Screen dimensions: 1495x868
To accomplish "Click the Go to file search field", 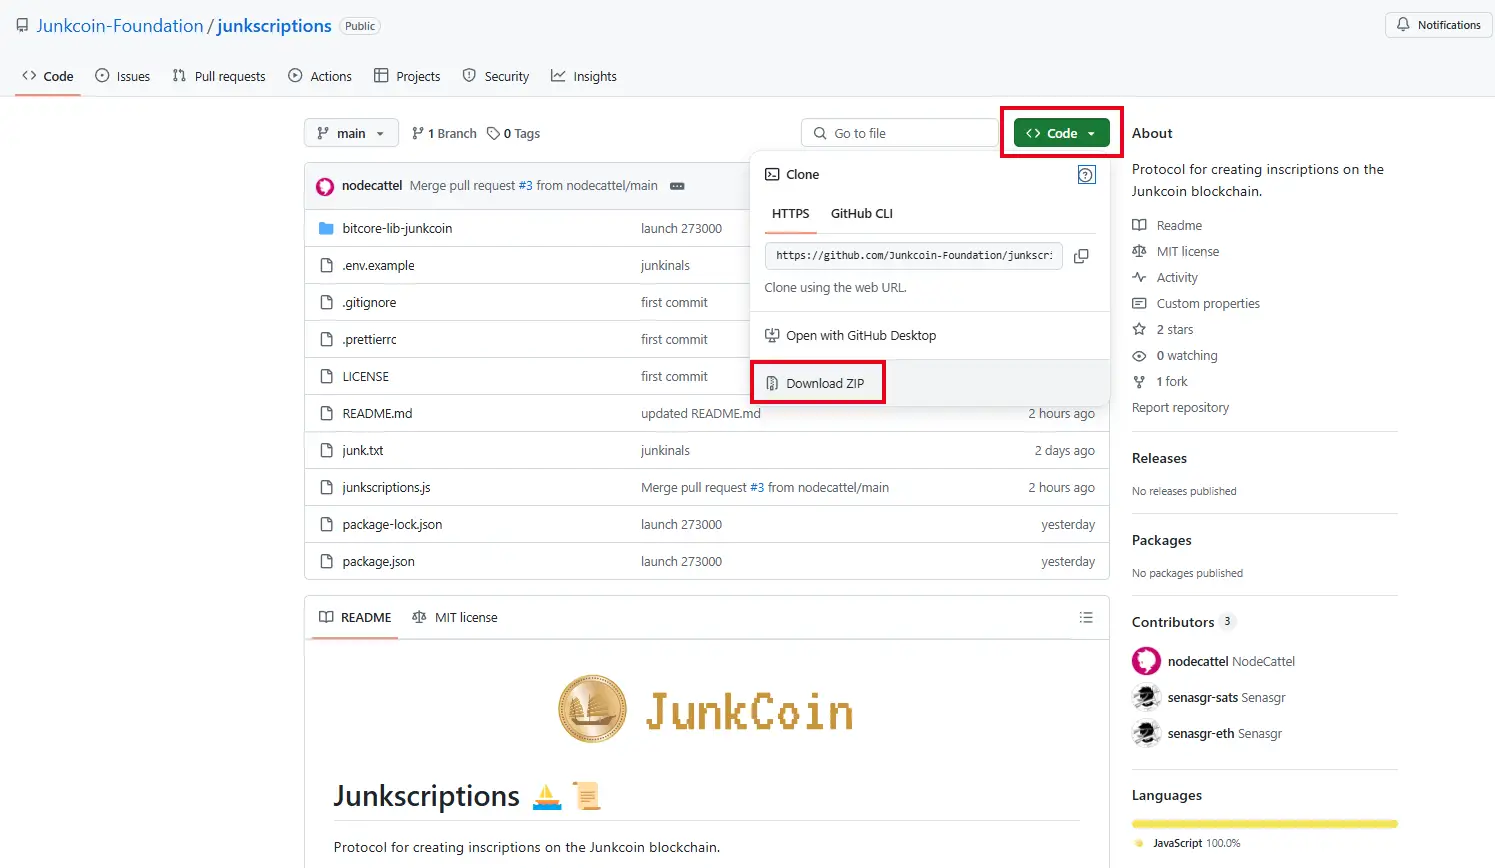I will 900,133.
